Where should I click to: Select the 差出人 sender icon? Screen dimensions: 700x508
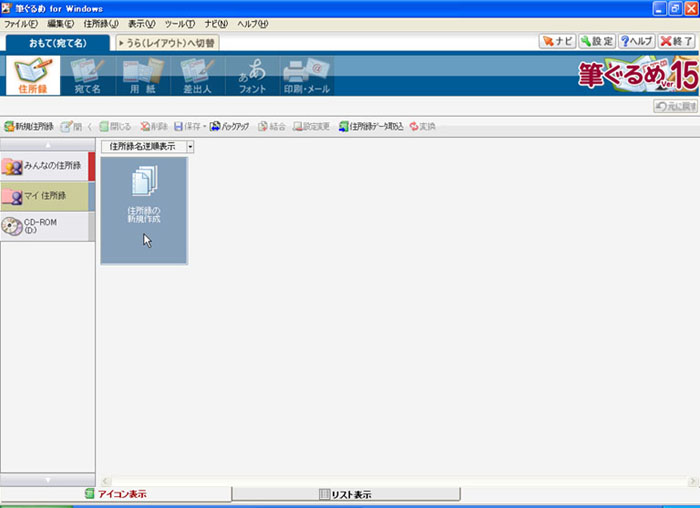tap(199, 76)
